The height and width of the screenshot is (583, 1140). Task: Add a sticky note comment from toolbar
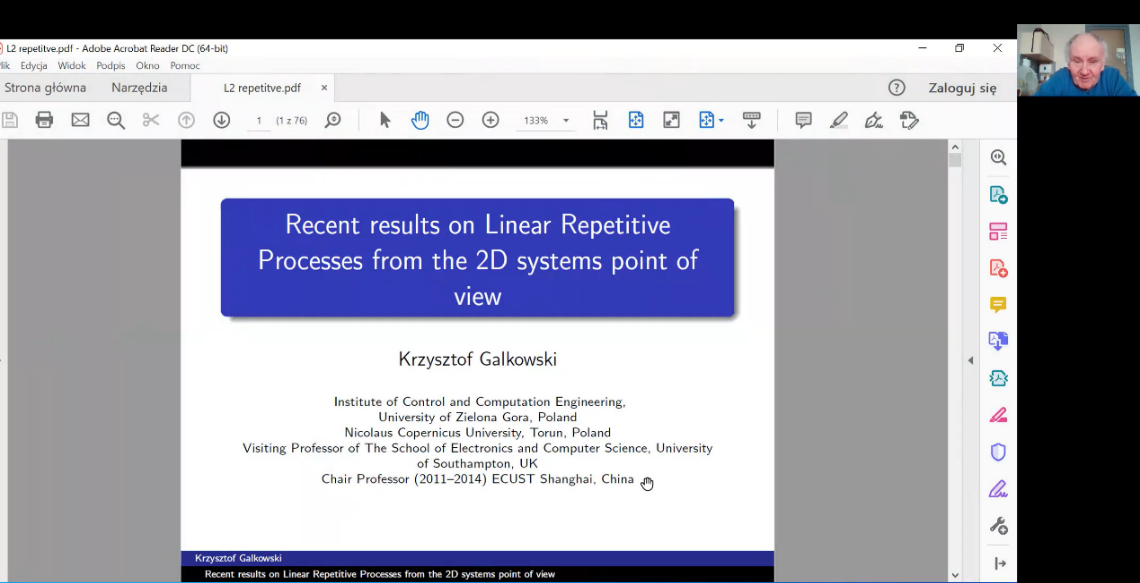click(x=803, y=120)
